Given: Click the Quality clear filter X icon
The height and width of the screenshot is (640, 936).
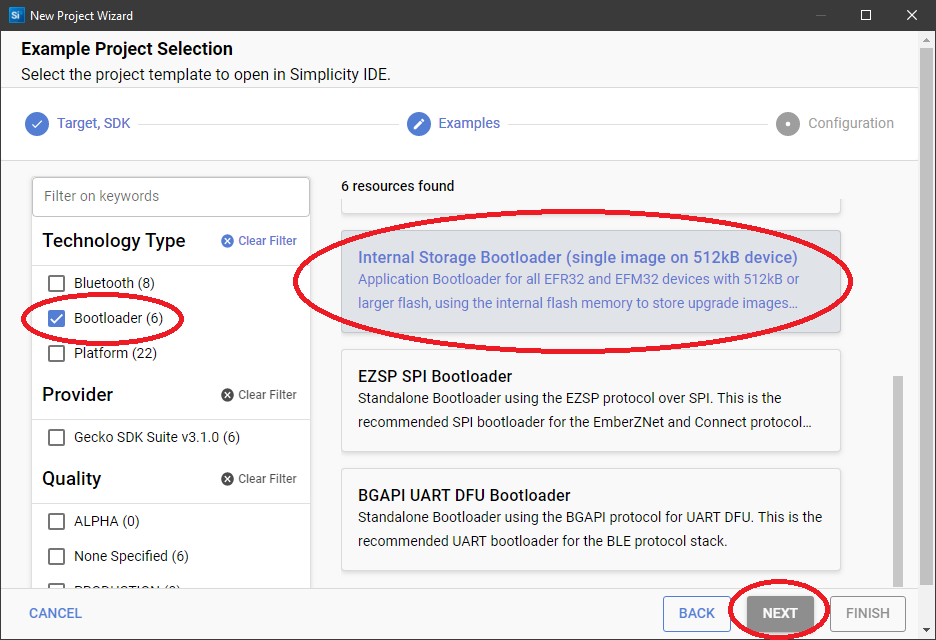Looking at the screenshot, I should pyautogui.click(x=227, y=479).
